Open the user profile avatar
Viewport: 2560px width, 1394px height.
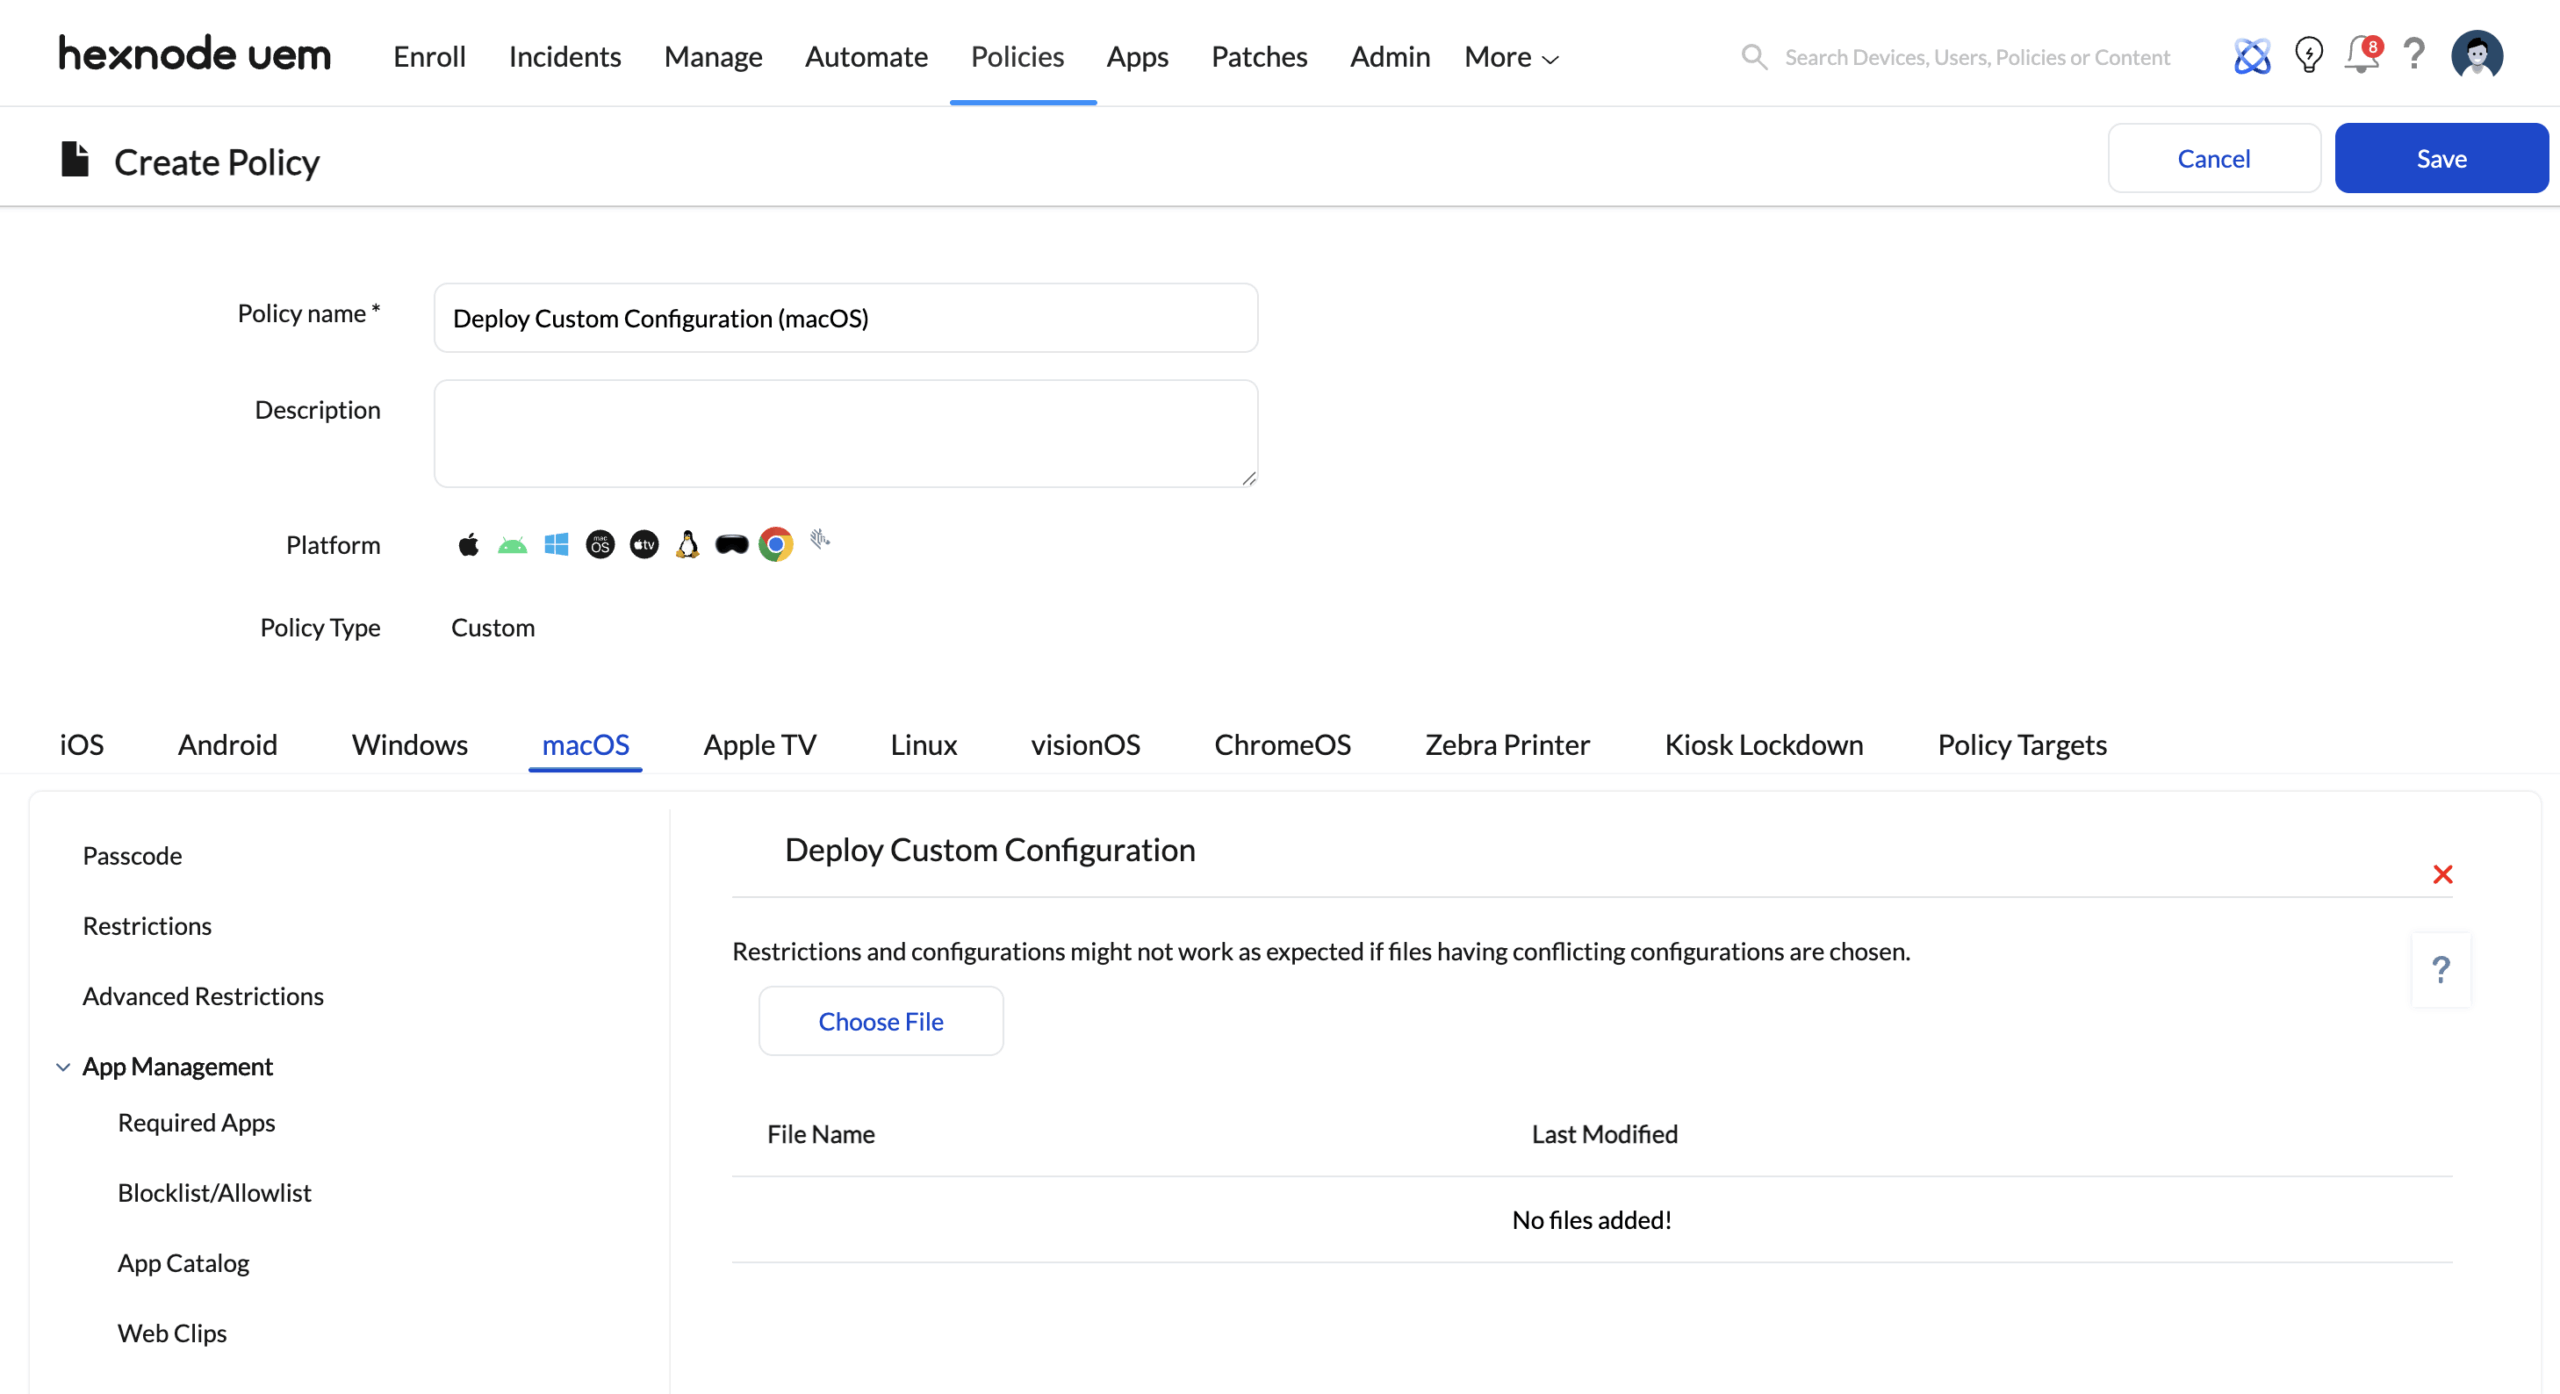[x=2476, y=55]
